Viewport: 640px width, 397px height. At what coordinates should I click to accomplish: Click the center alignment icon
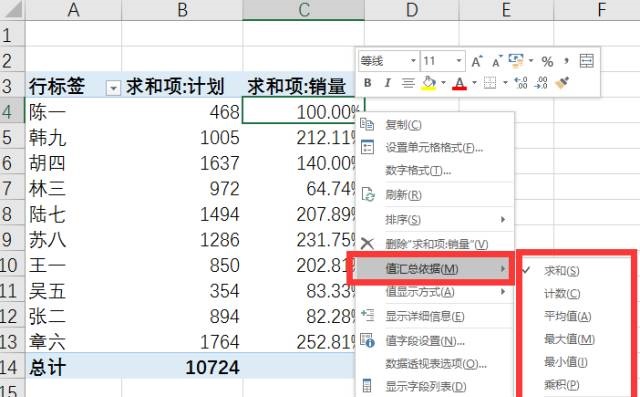[x=408, y=83]
